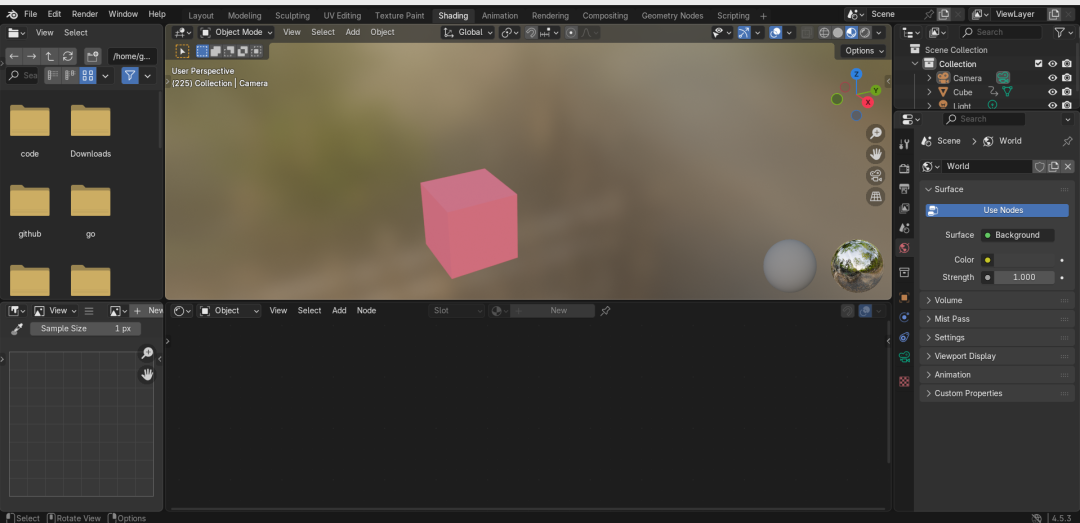Open the viewport Options dropdown
This screenshot has width=1080, height=523.
point(864,51)
